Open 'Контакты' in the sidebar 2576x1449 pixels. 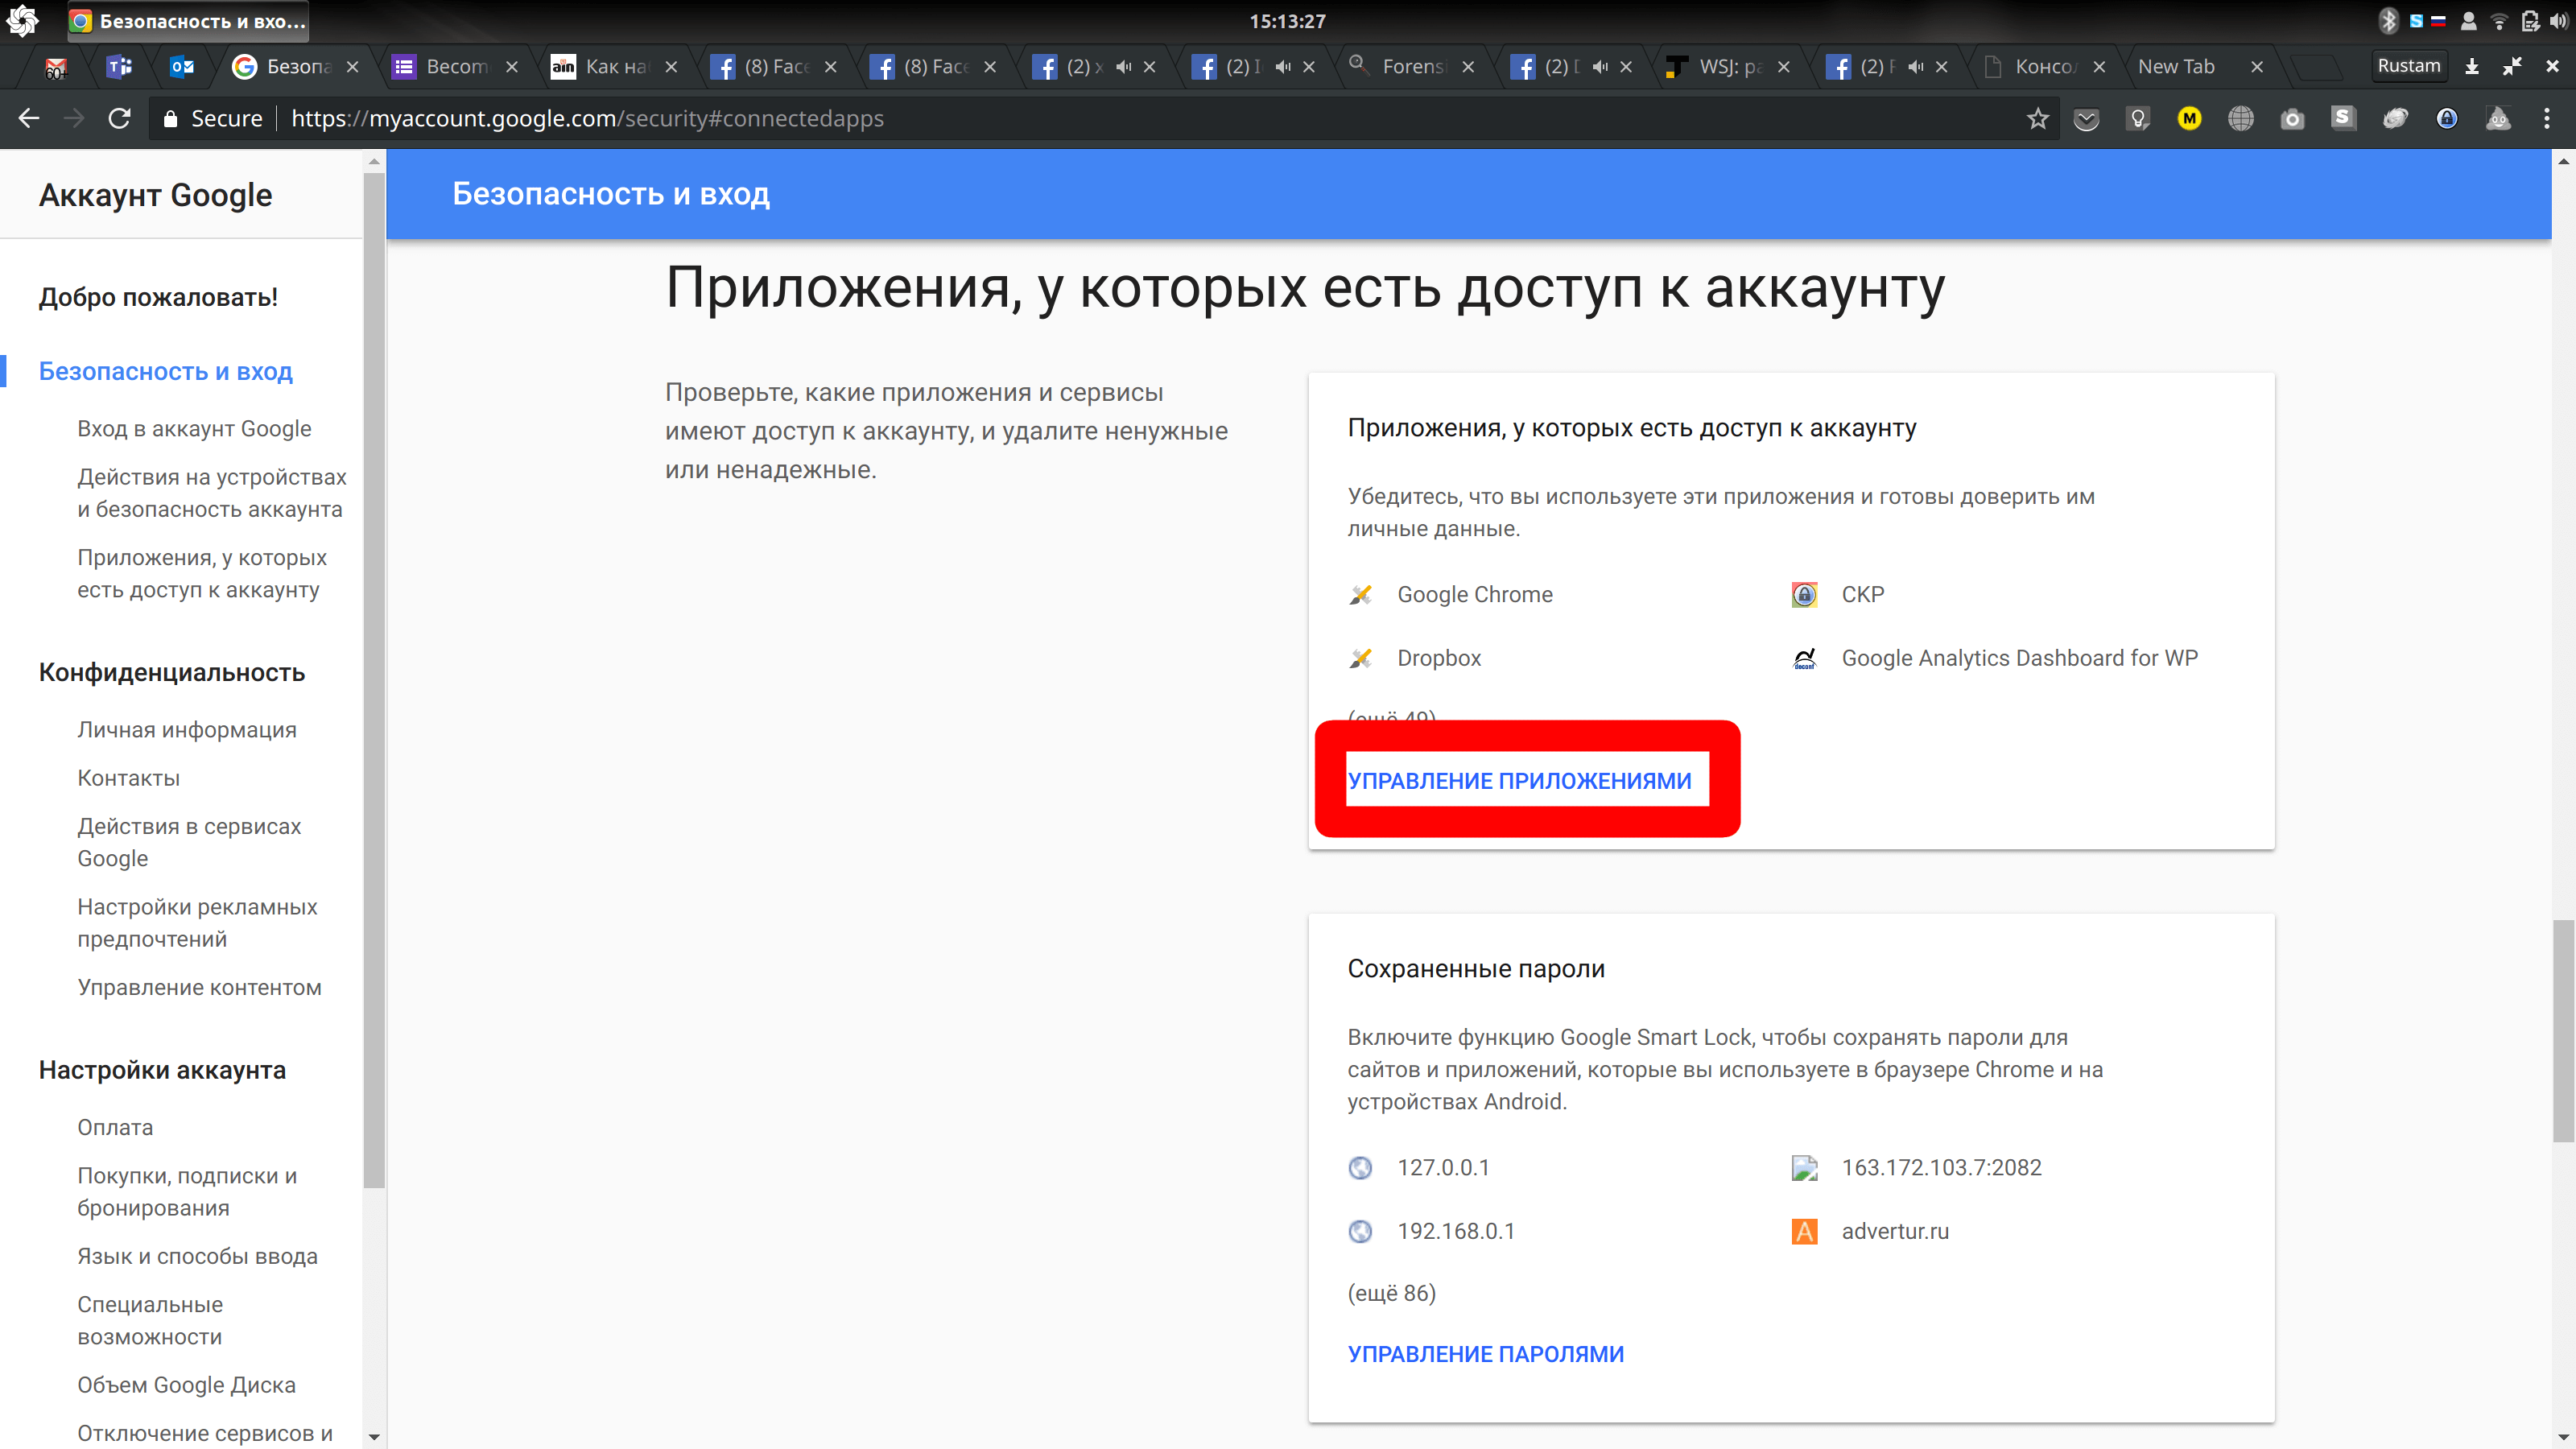point(129,778)
